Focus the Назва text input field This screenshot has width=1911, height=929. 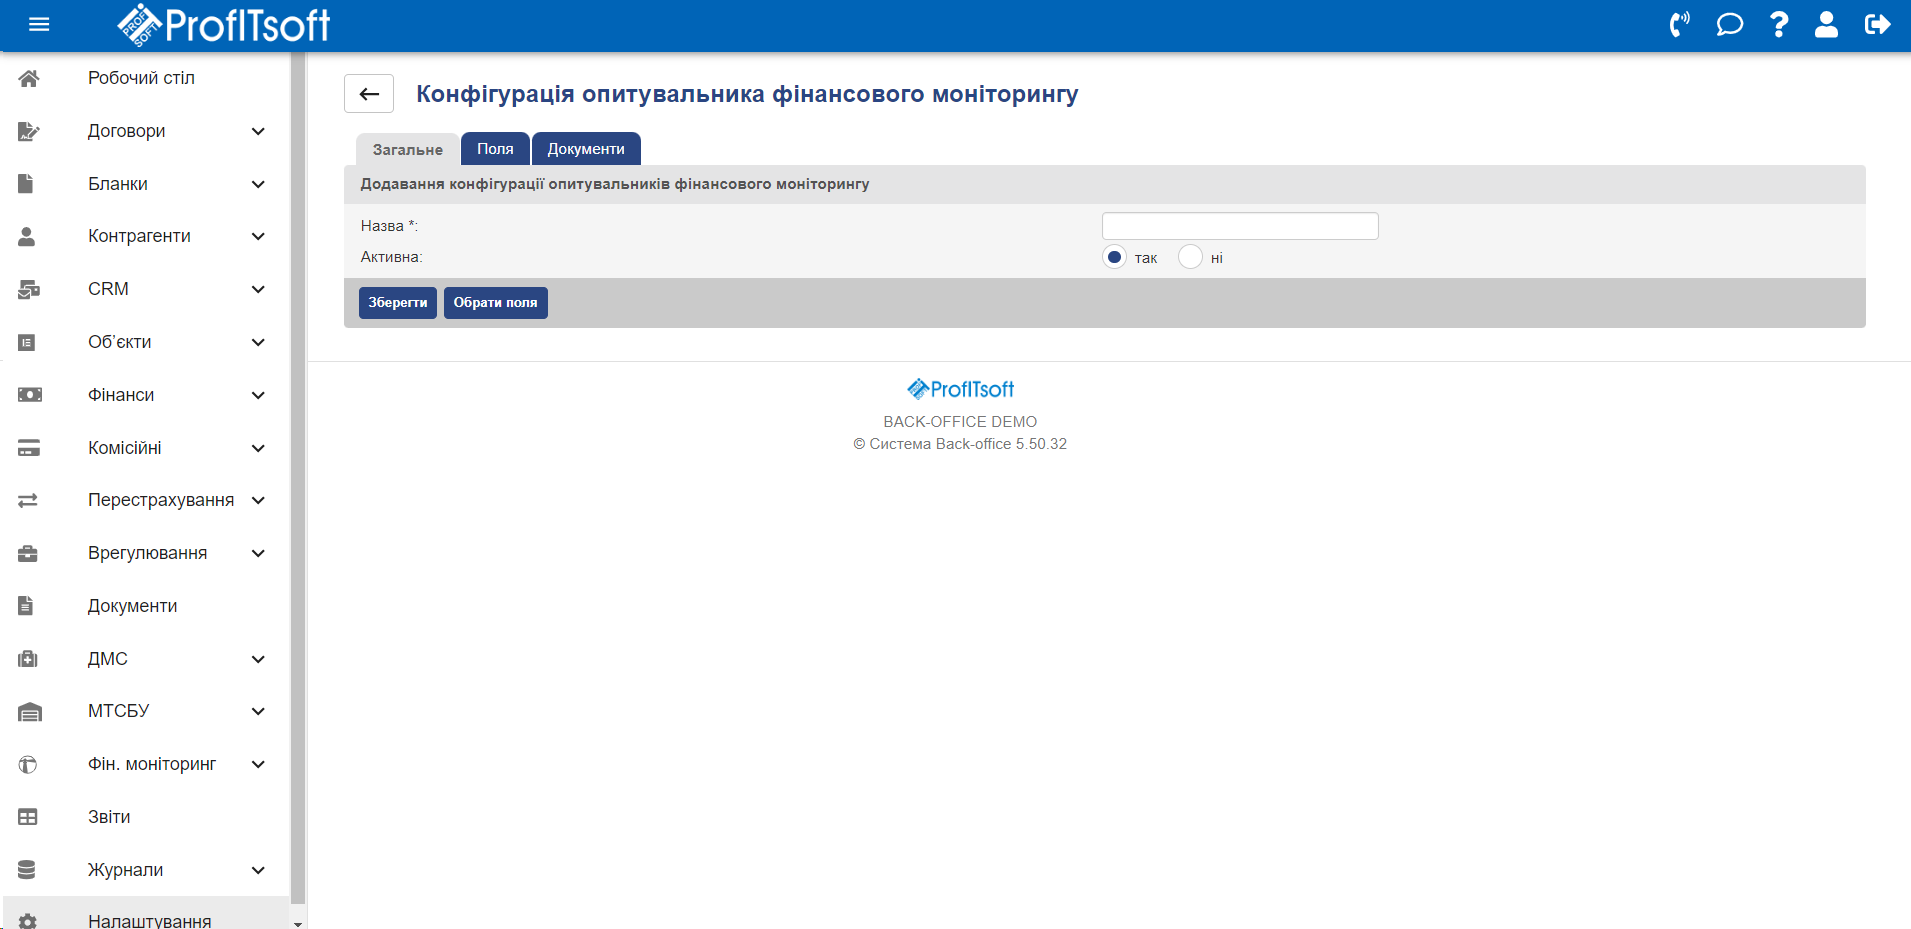[x=1239, y=226]
